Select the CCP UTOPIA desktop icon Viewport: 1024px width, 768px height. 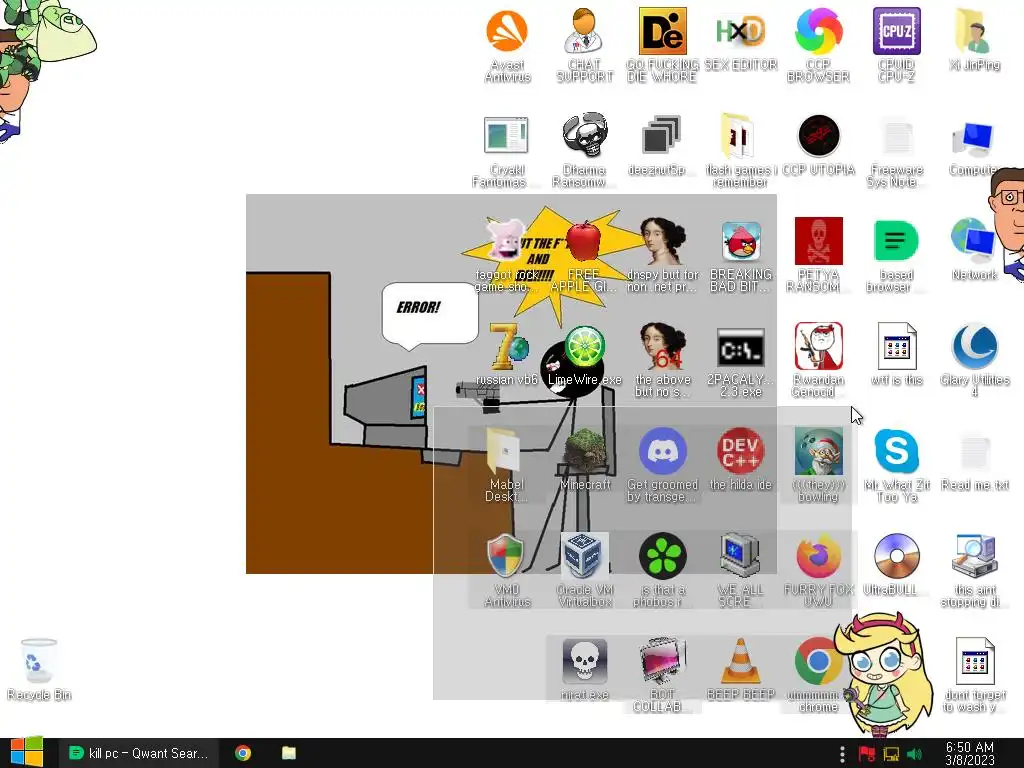click(x=818, y=145)
